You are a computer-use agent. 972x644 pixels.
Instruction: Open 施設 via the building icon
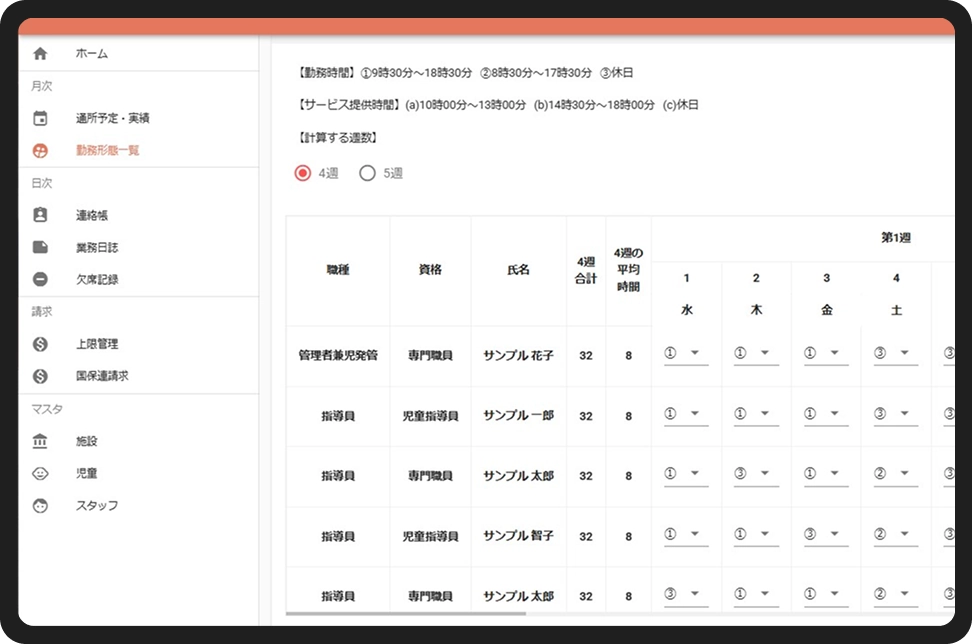point(40,441)
